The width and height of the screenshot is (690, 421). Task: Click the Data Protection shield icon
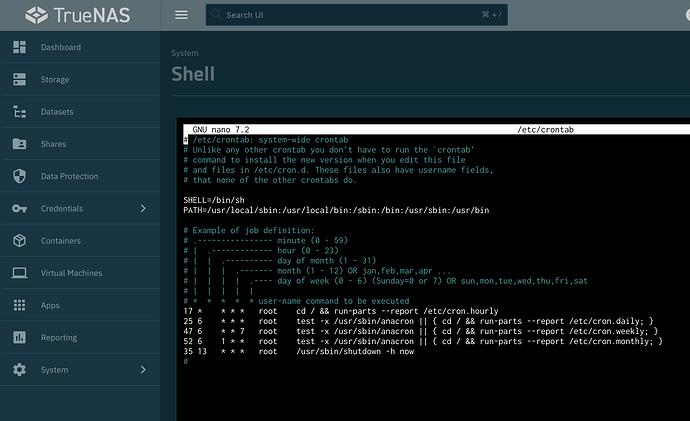[19, 176]
